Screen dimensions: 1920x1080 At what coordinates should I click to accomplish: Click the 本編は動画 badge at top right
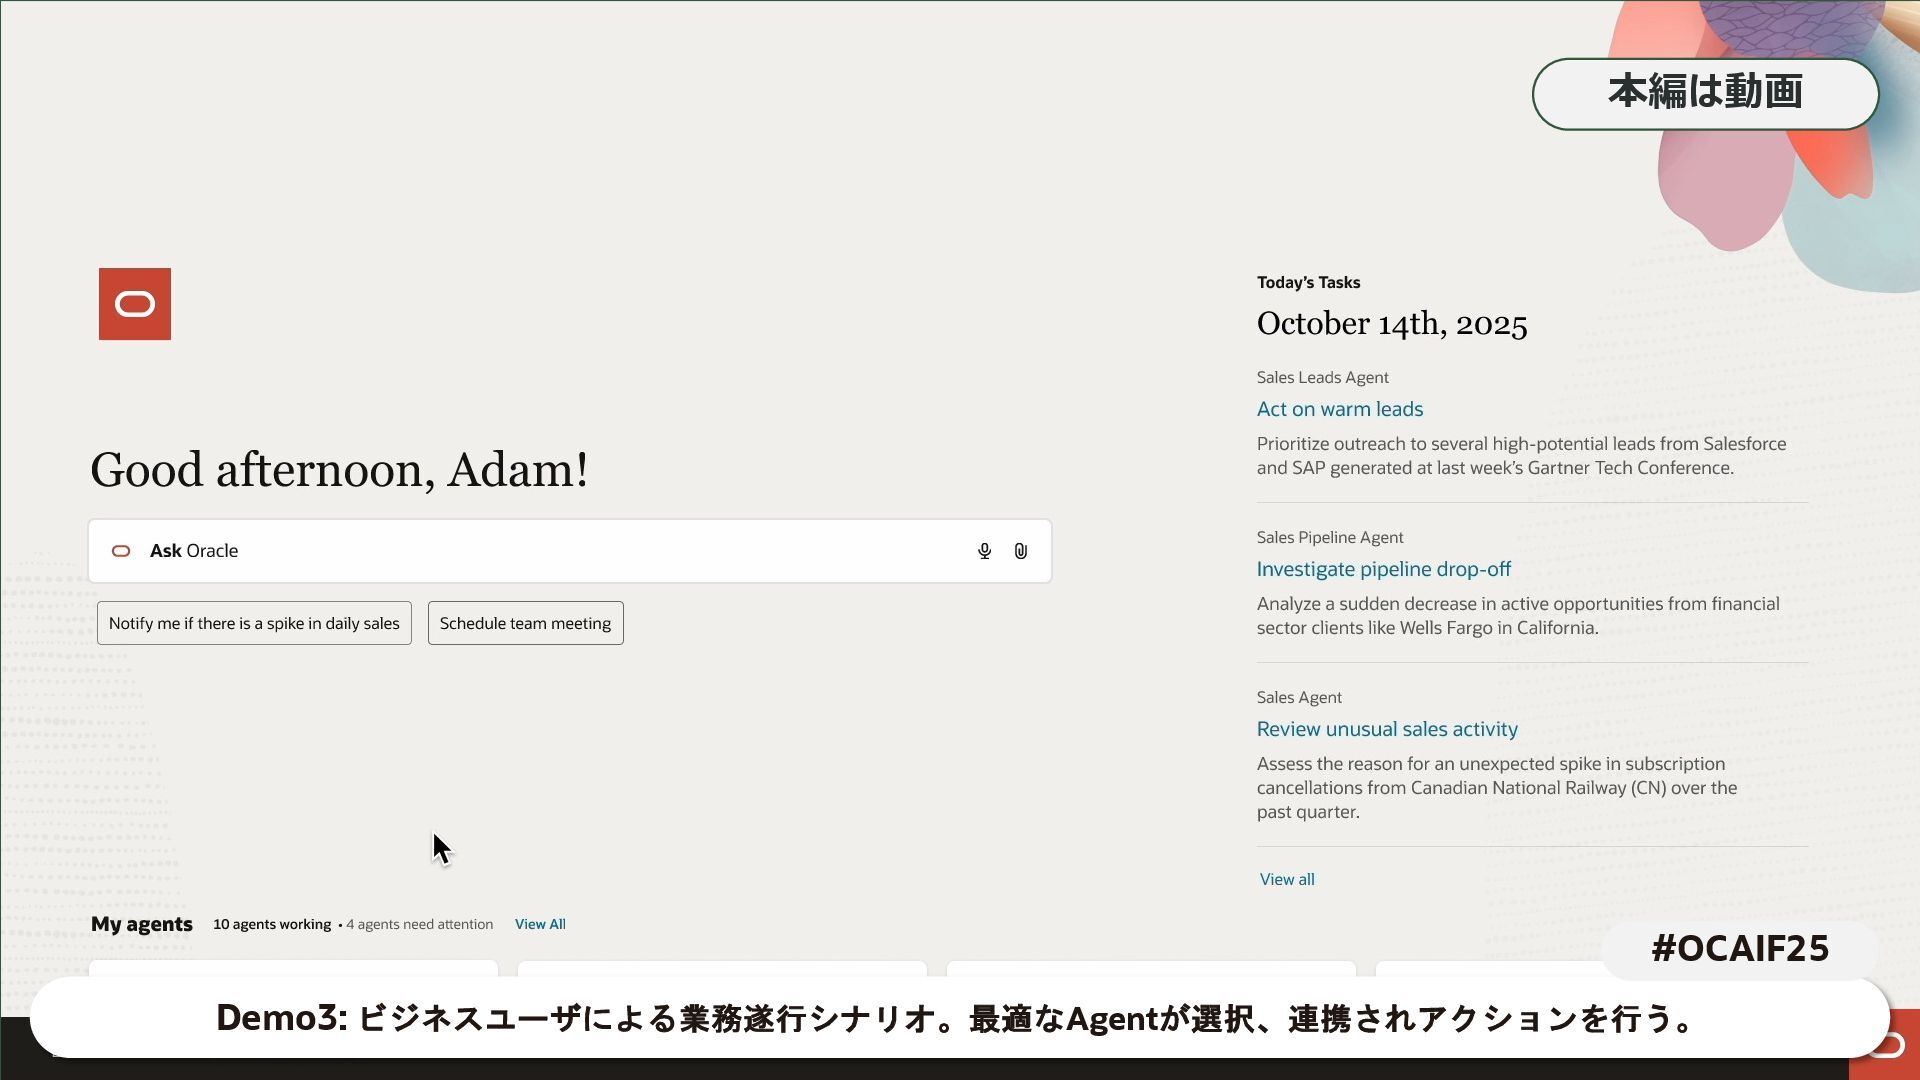pyautogui.click(x=1705, y=93)
